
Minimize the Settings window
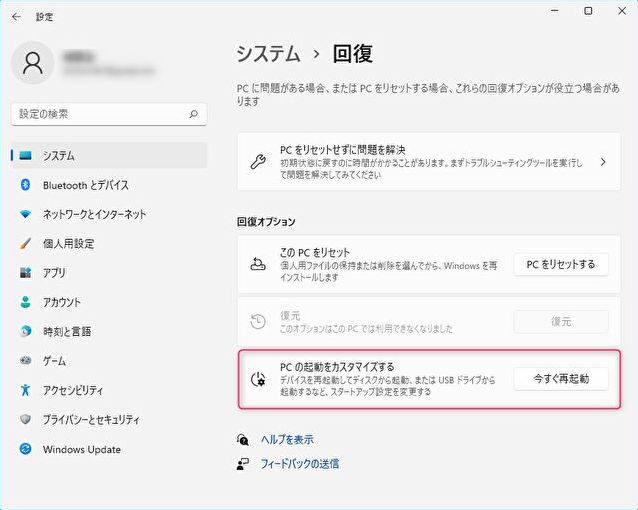[x=555, y=11]
